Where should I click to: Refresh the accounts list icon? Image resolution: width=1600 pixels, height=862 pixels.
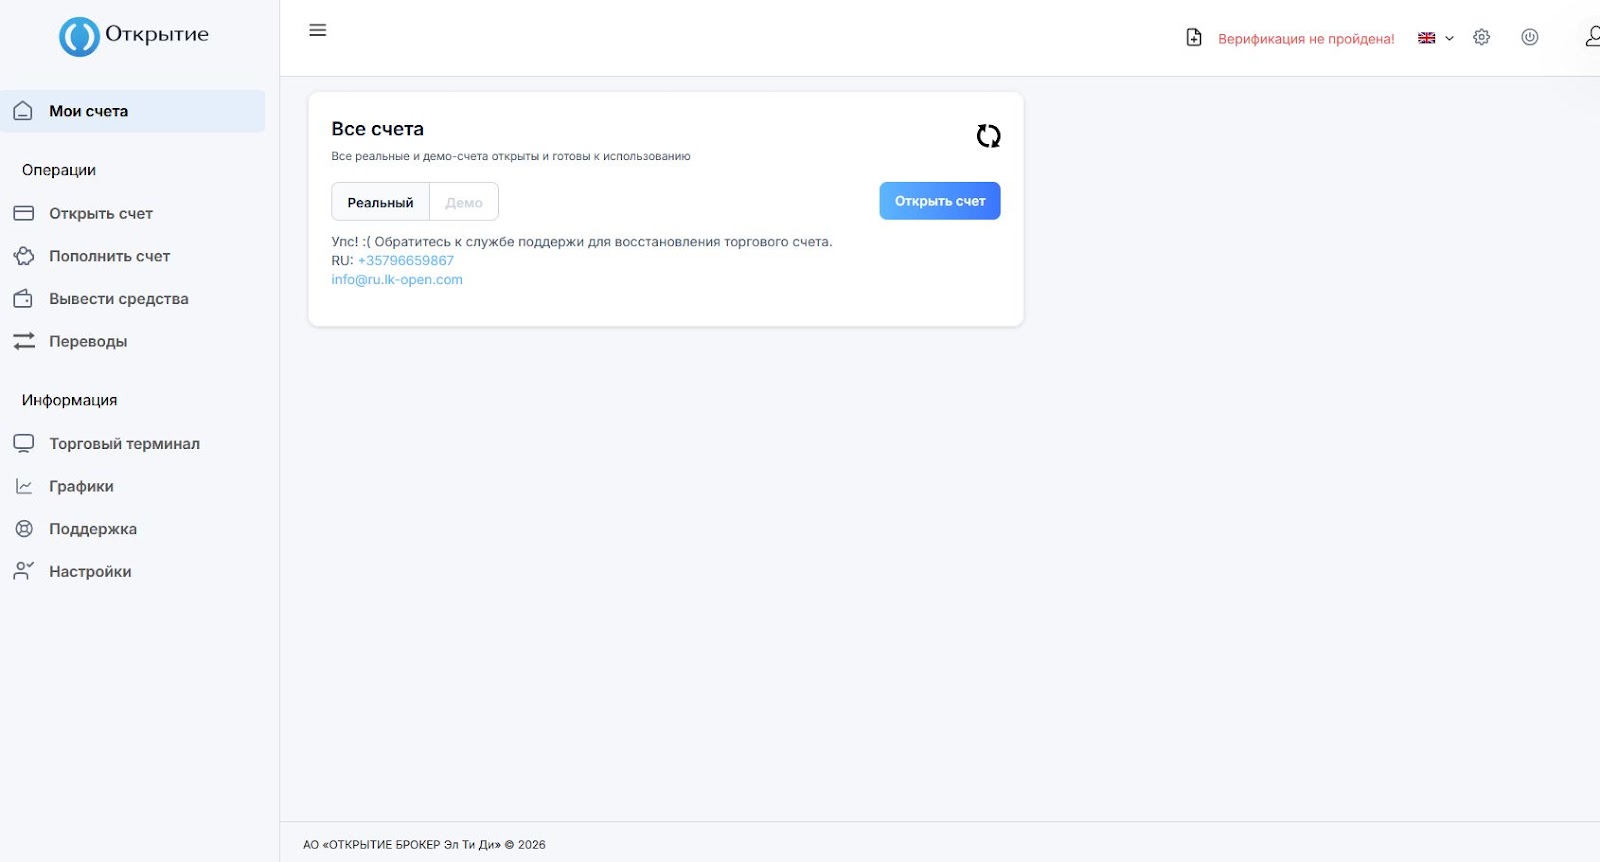pos(988,136)
